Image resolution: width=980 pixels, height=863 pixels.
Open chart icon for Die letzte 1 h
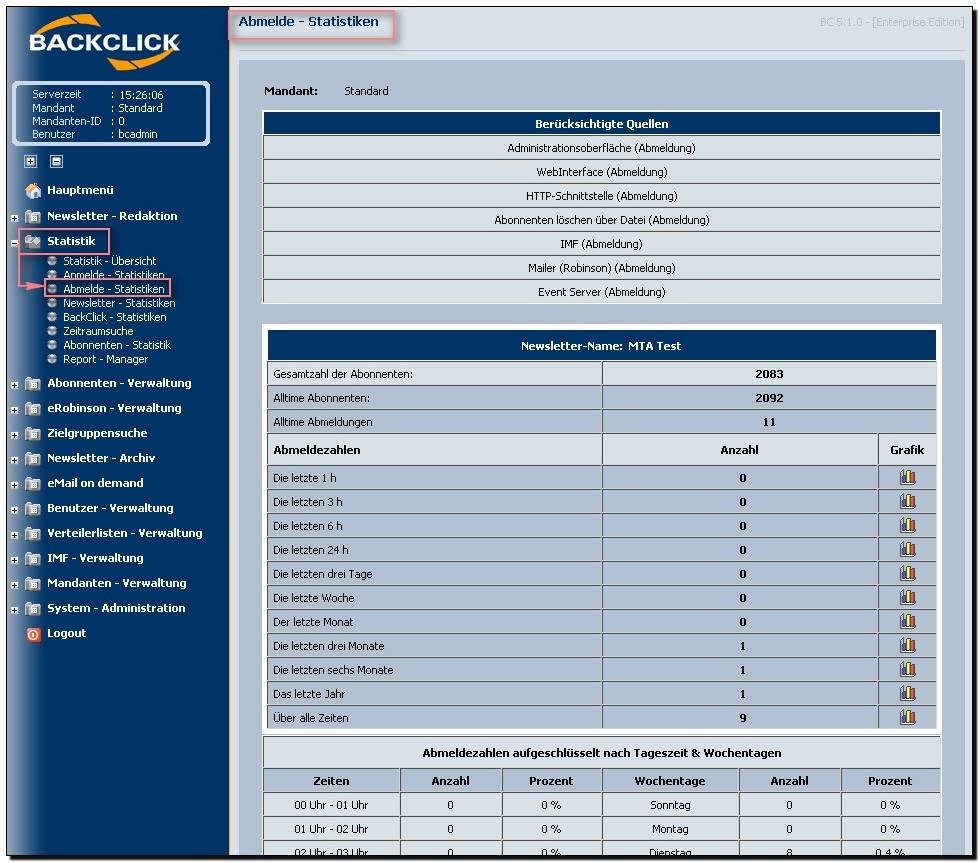coord(908,478)
